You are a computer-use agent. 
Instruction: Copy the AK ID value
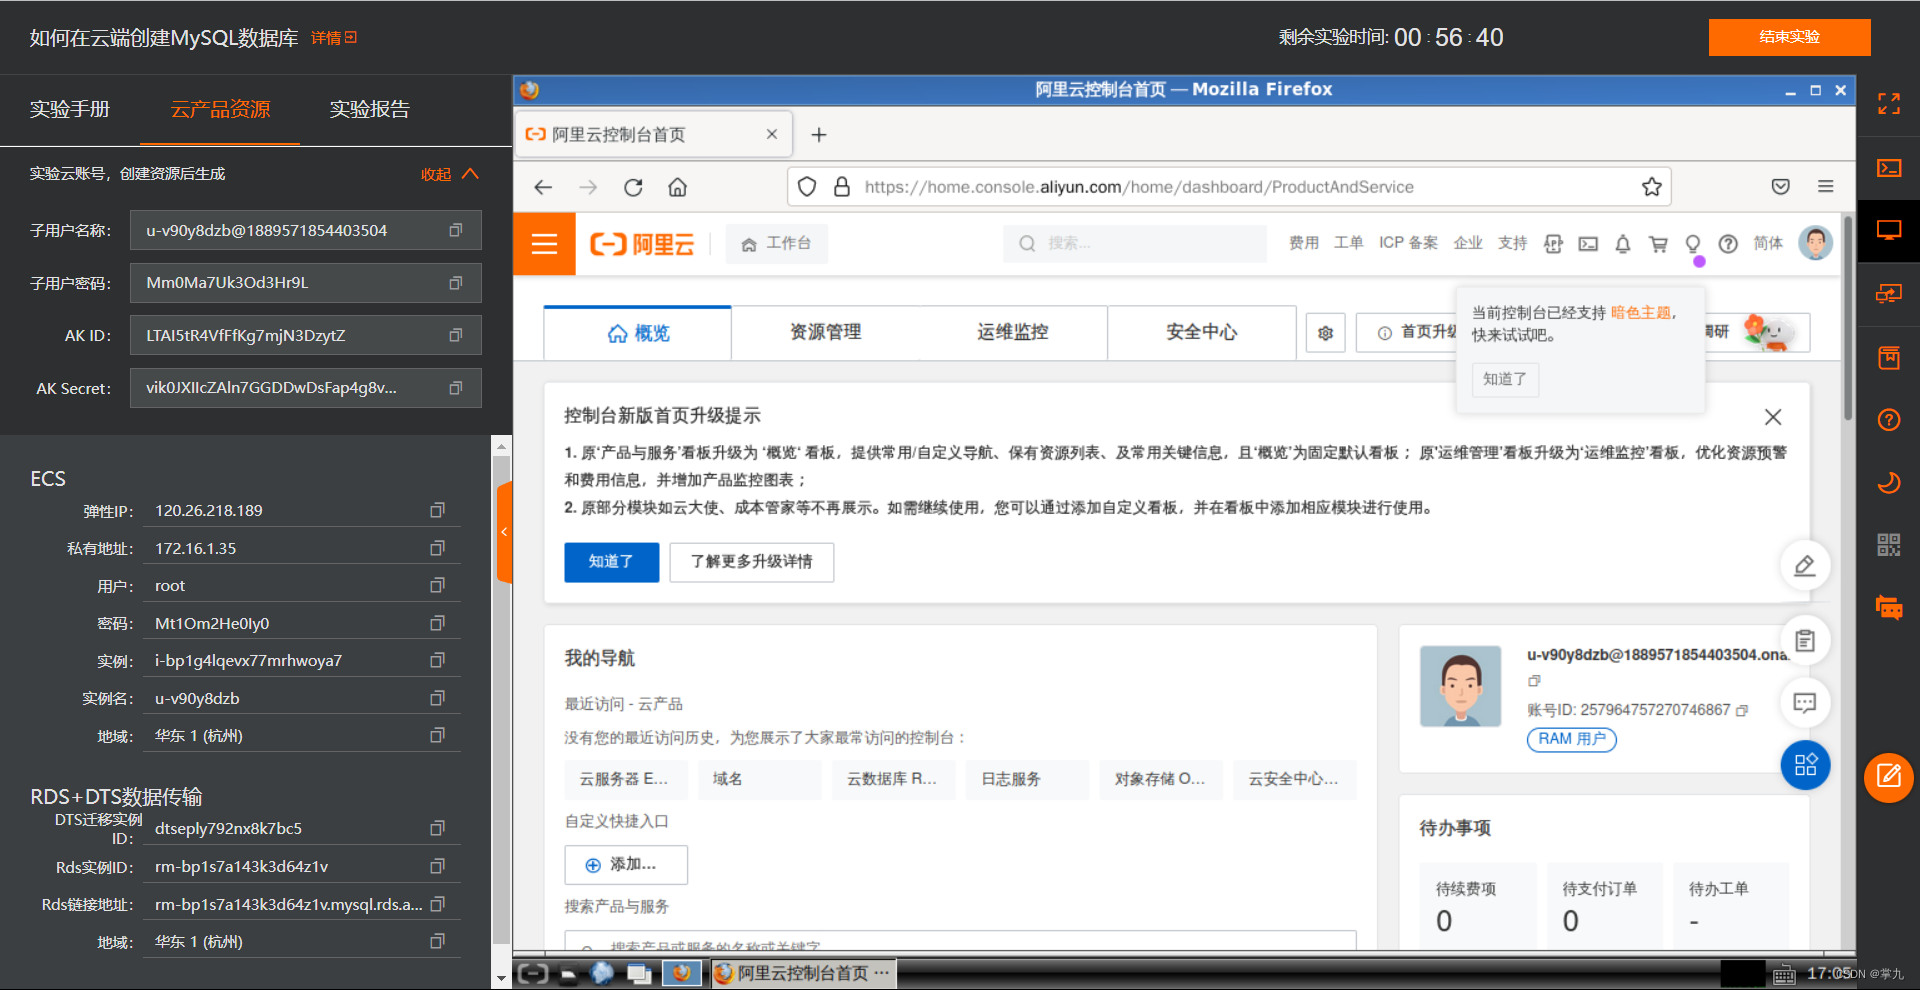pyautogui.click(x=455, y=335)
